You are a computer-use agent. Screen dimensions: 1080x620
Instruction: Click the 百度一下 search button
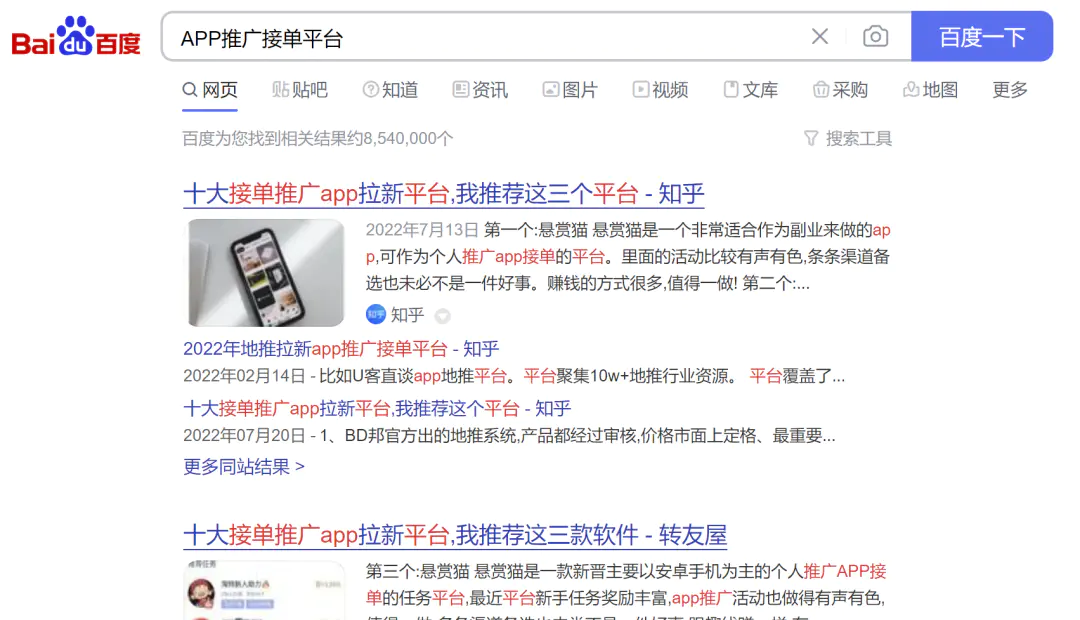982,37
